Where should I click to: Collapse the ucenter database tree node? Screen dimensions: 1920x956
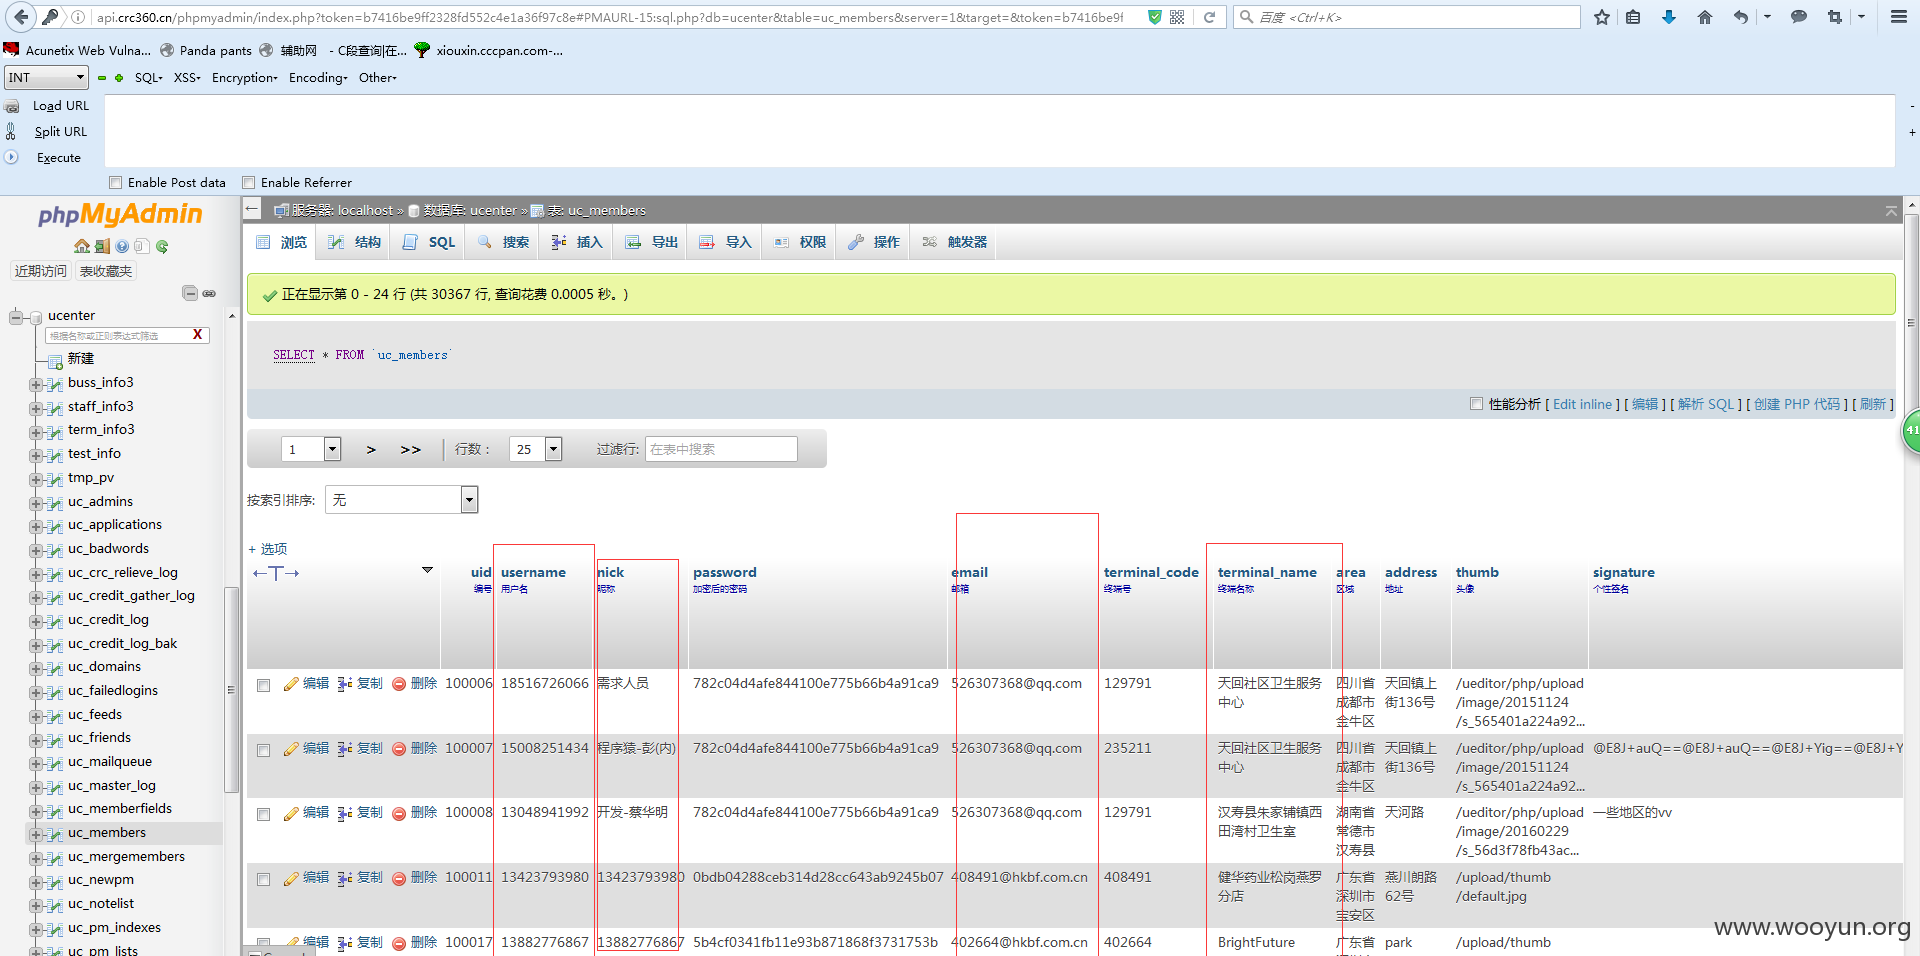16,317
